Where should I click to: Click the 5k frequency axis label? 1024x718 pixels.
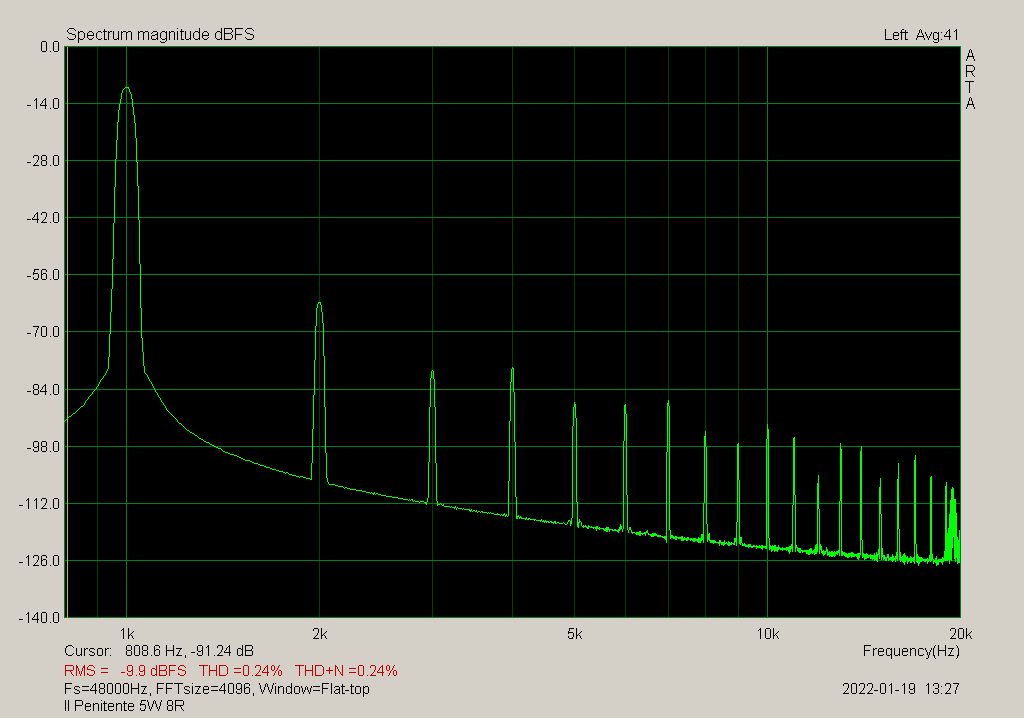[574, 634]
